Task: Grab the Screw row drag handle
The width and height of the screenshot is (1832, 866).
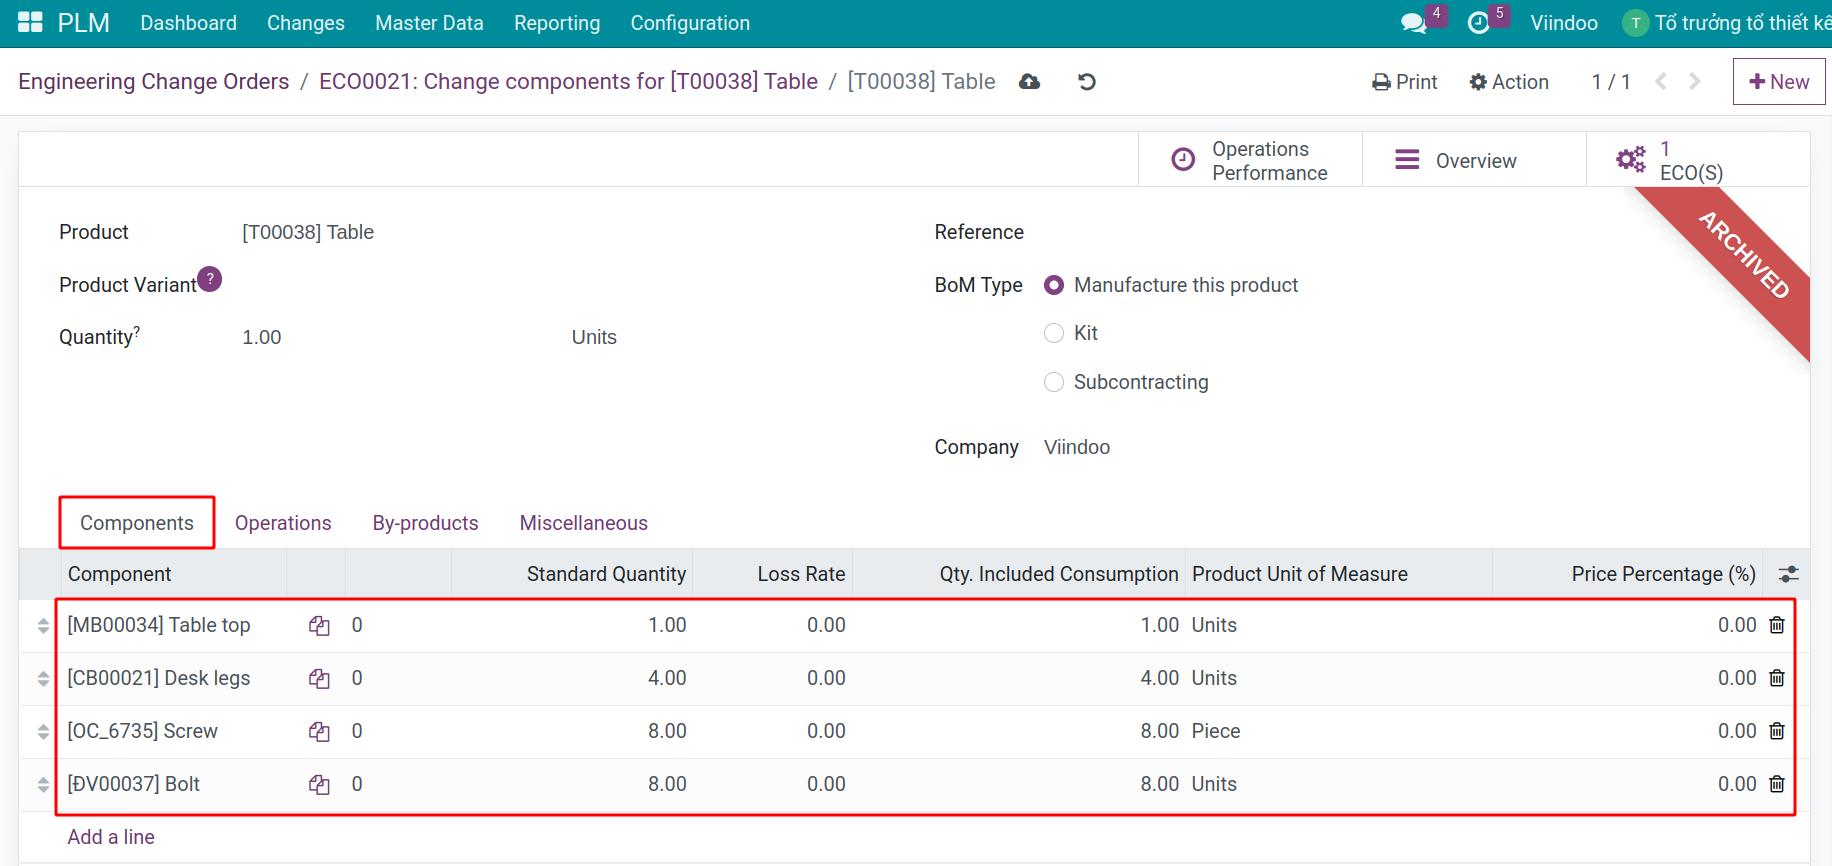Action: [x=43, y=732]
